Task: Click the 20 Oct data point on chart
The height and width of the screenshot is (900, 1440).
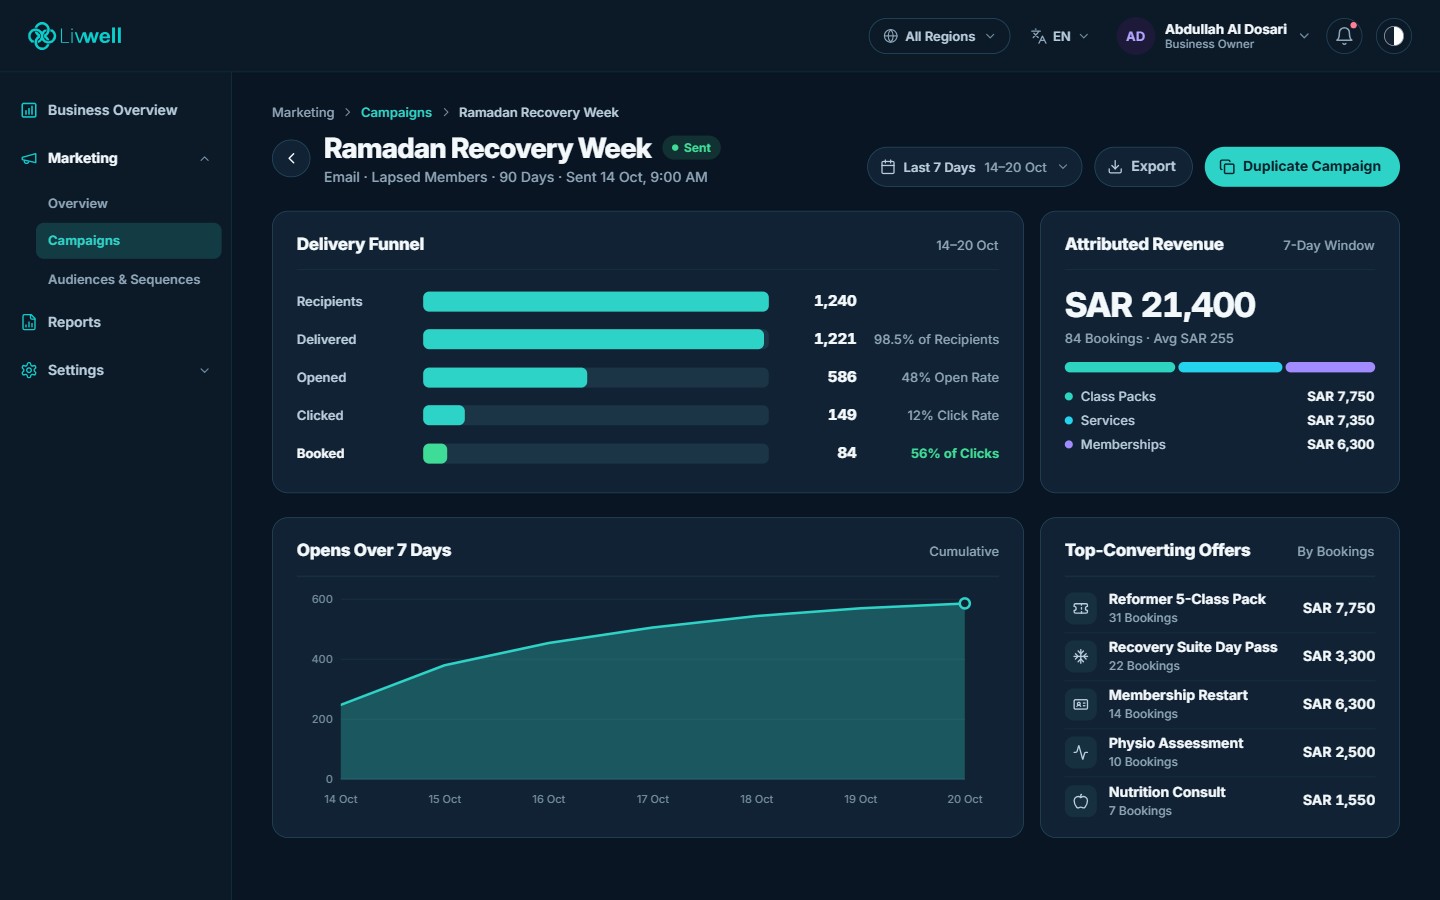Action: pos(965,603)
